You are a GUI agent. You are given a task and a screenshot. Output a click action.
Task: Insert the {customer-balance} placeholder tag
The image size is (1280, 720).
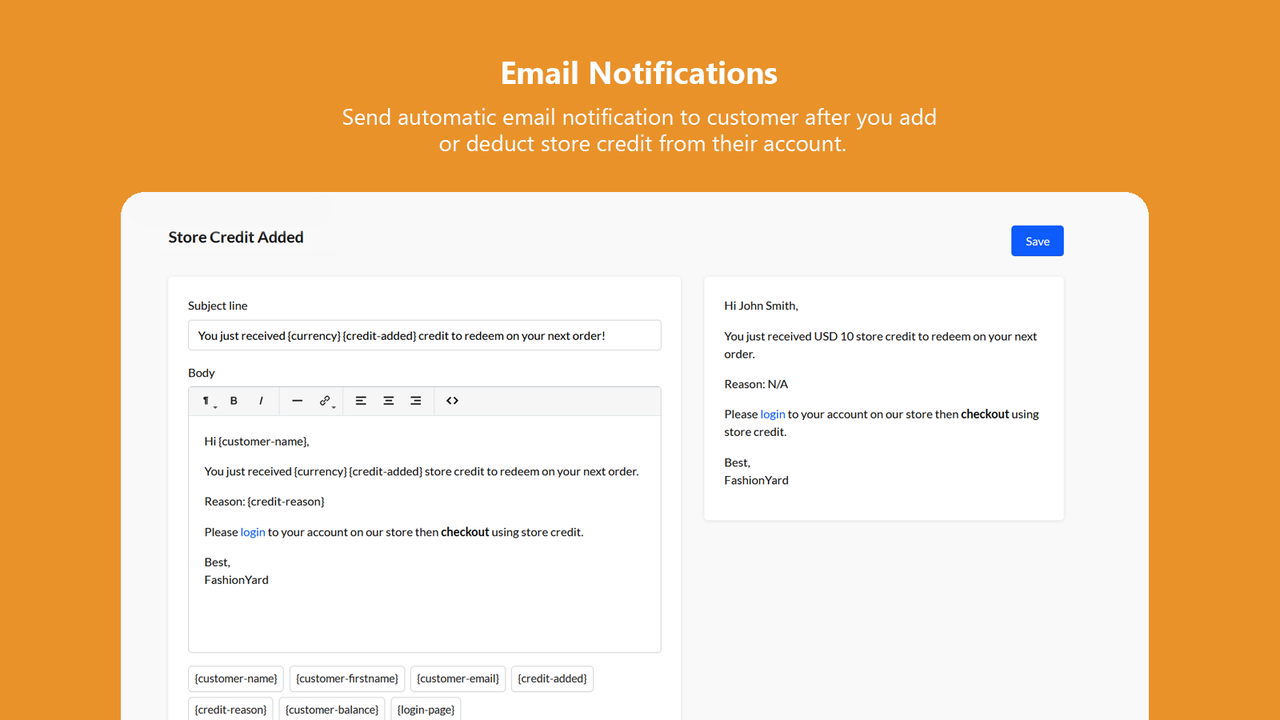331,709
